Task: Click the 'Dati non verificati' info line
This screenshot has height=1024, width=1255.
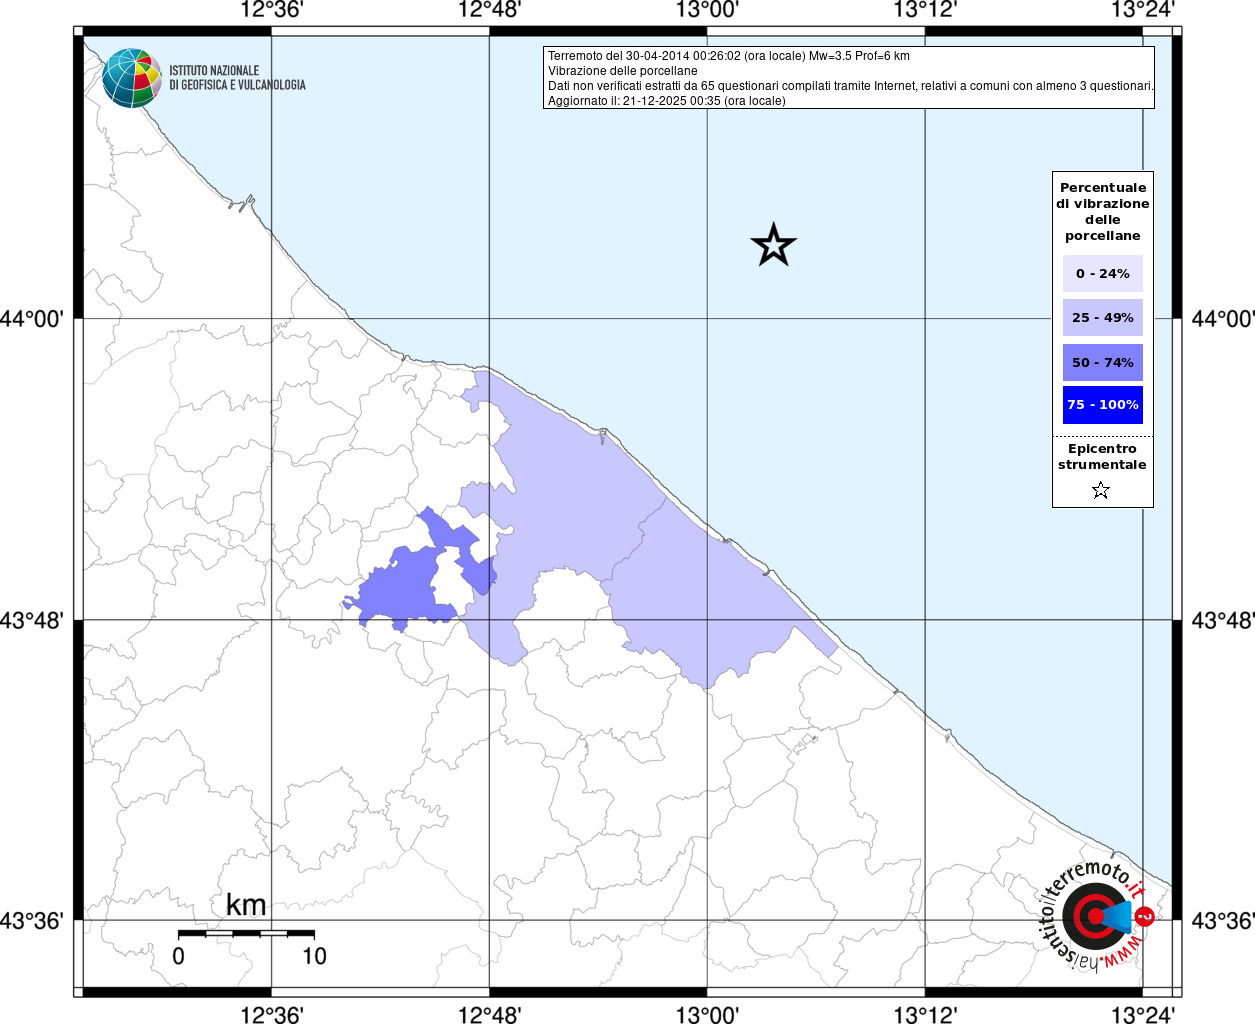Action: click(x=851, y=86)
